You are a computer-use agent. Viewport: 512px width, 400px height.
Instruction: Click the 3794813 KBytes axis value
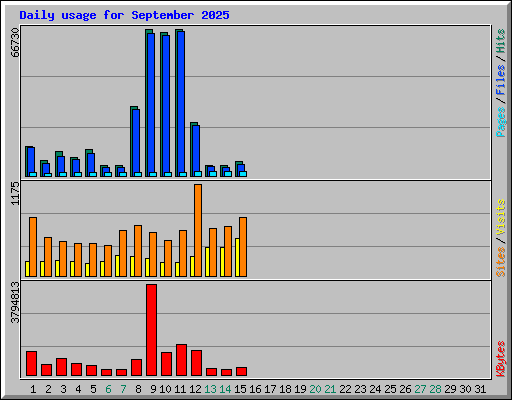point(15,303)
